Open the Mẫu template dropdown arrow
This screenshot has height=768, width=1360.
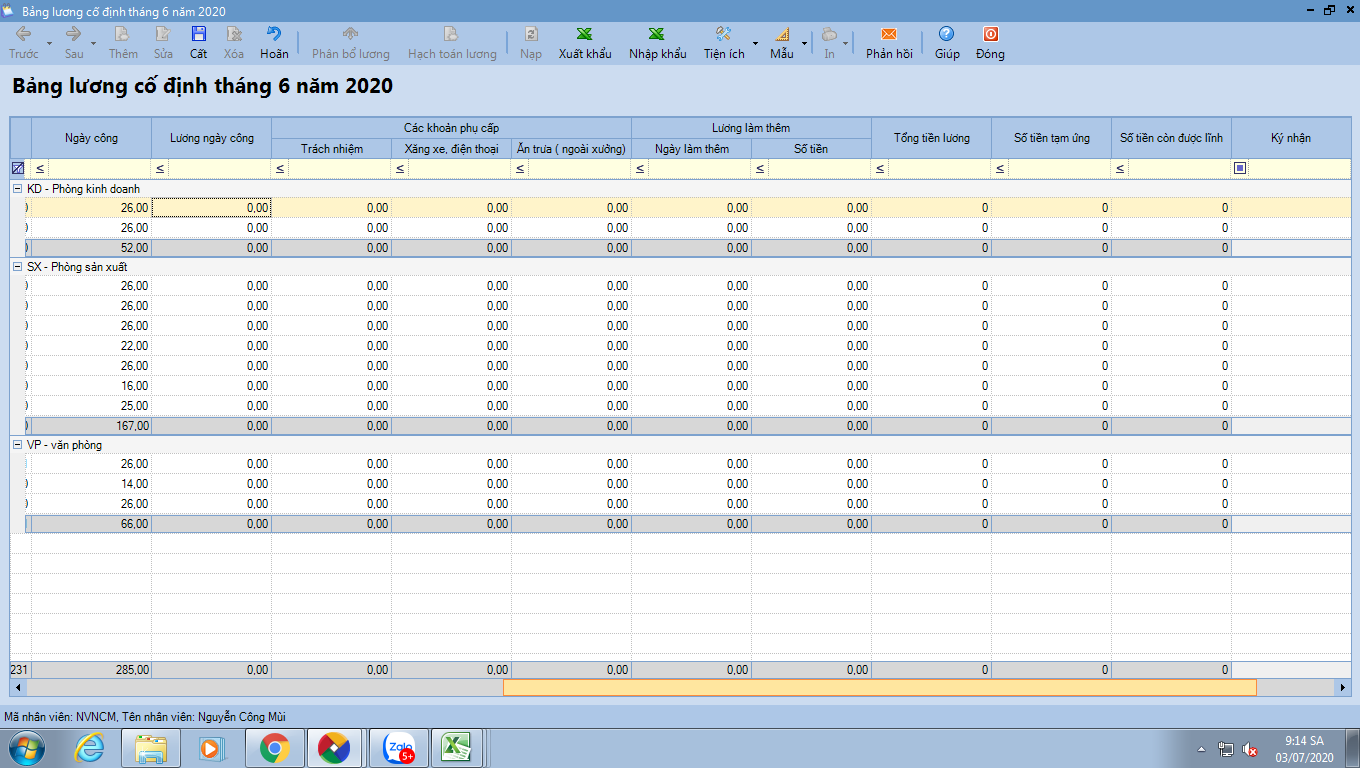[x=804, y=43]
